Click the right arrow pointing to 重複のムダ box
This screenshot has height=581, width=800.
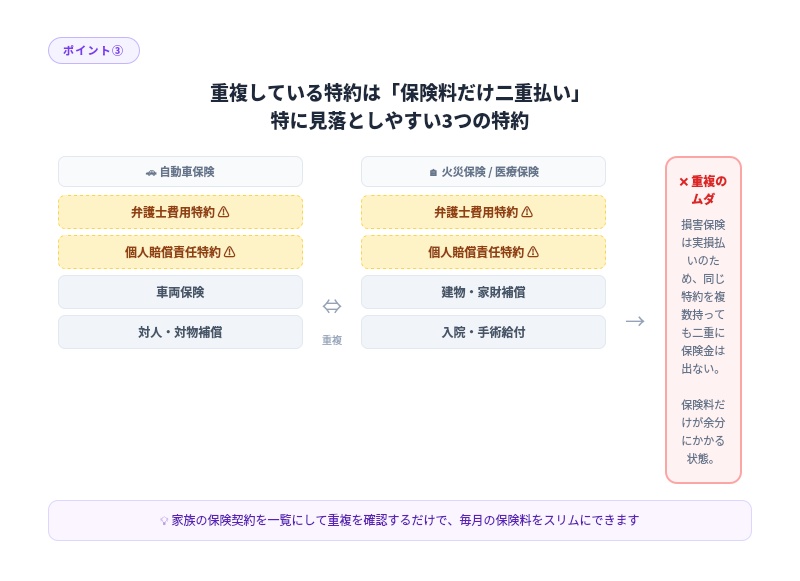635,321
